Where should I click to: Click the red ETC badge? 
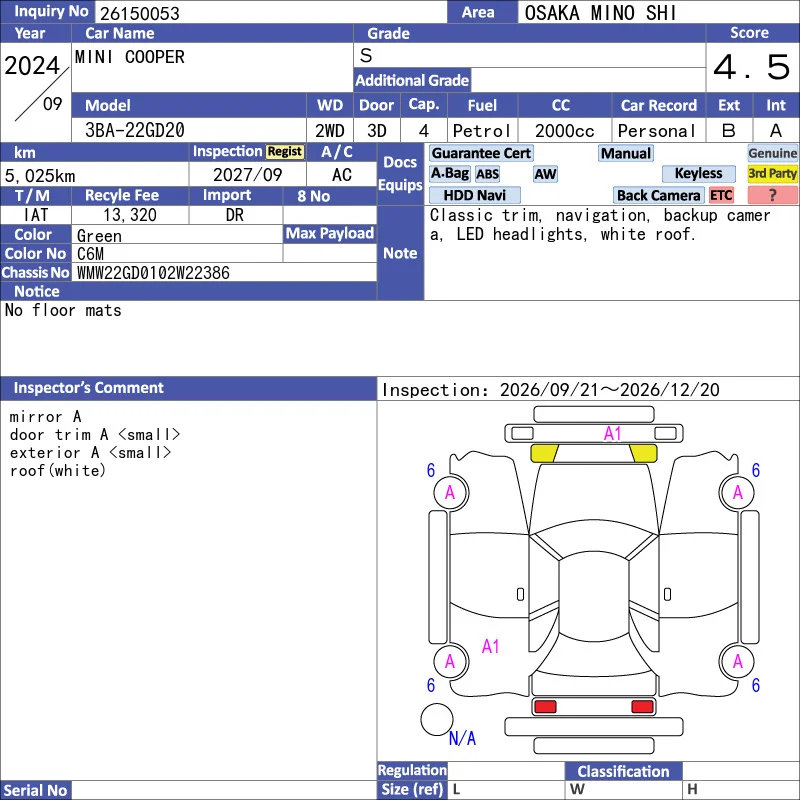point(720,195)
